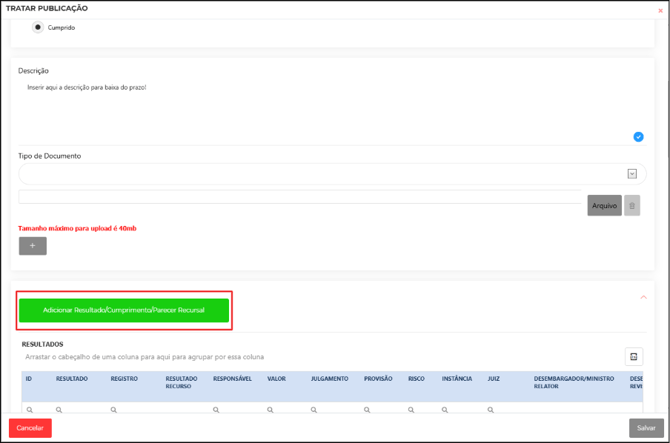Image resolution: width=670 pixels, height=443 pixels.
Task: Click Adicionar Resultado/Cumprimento/Parecer Recursal button
Action: click(124, 310)
